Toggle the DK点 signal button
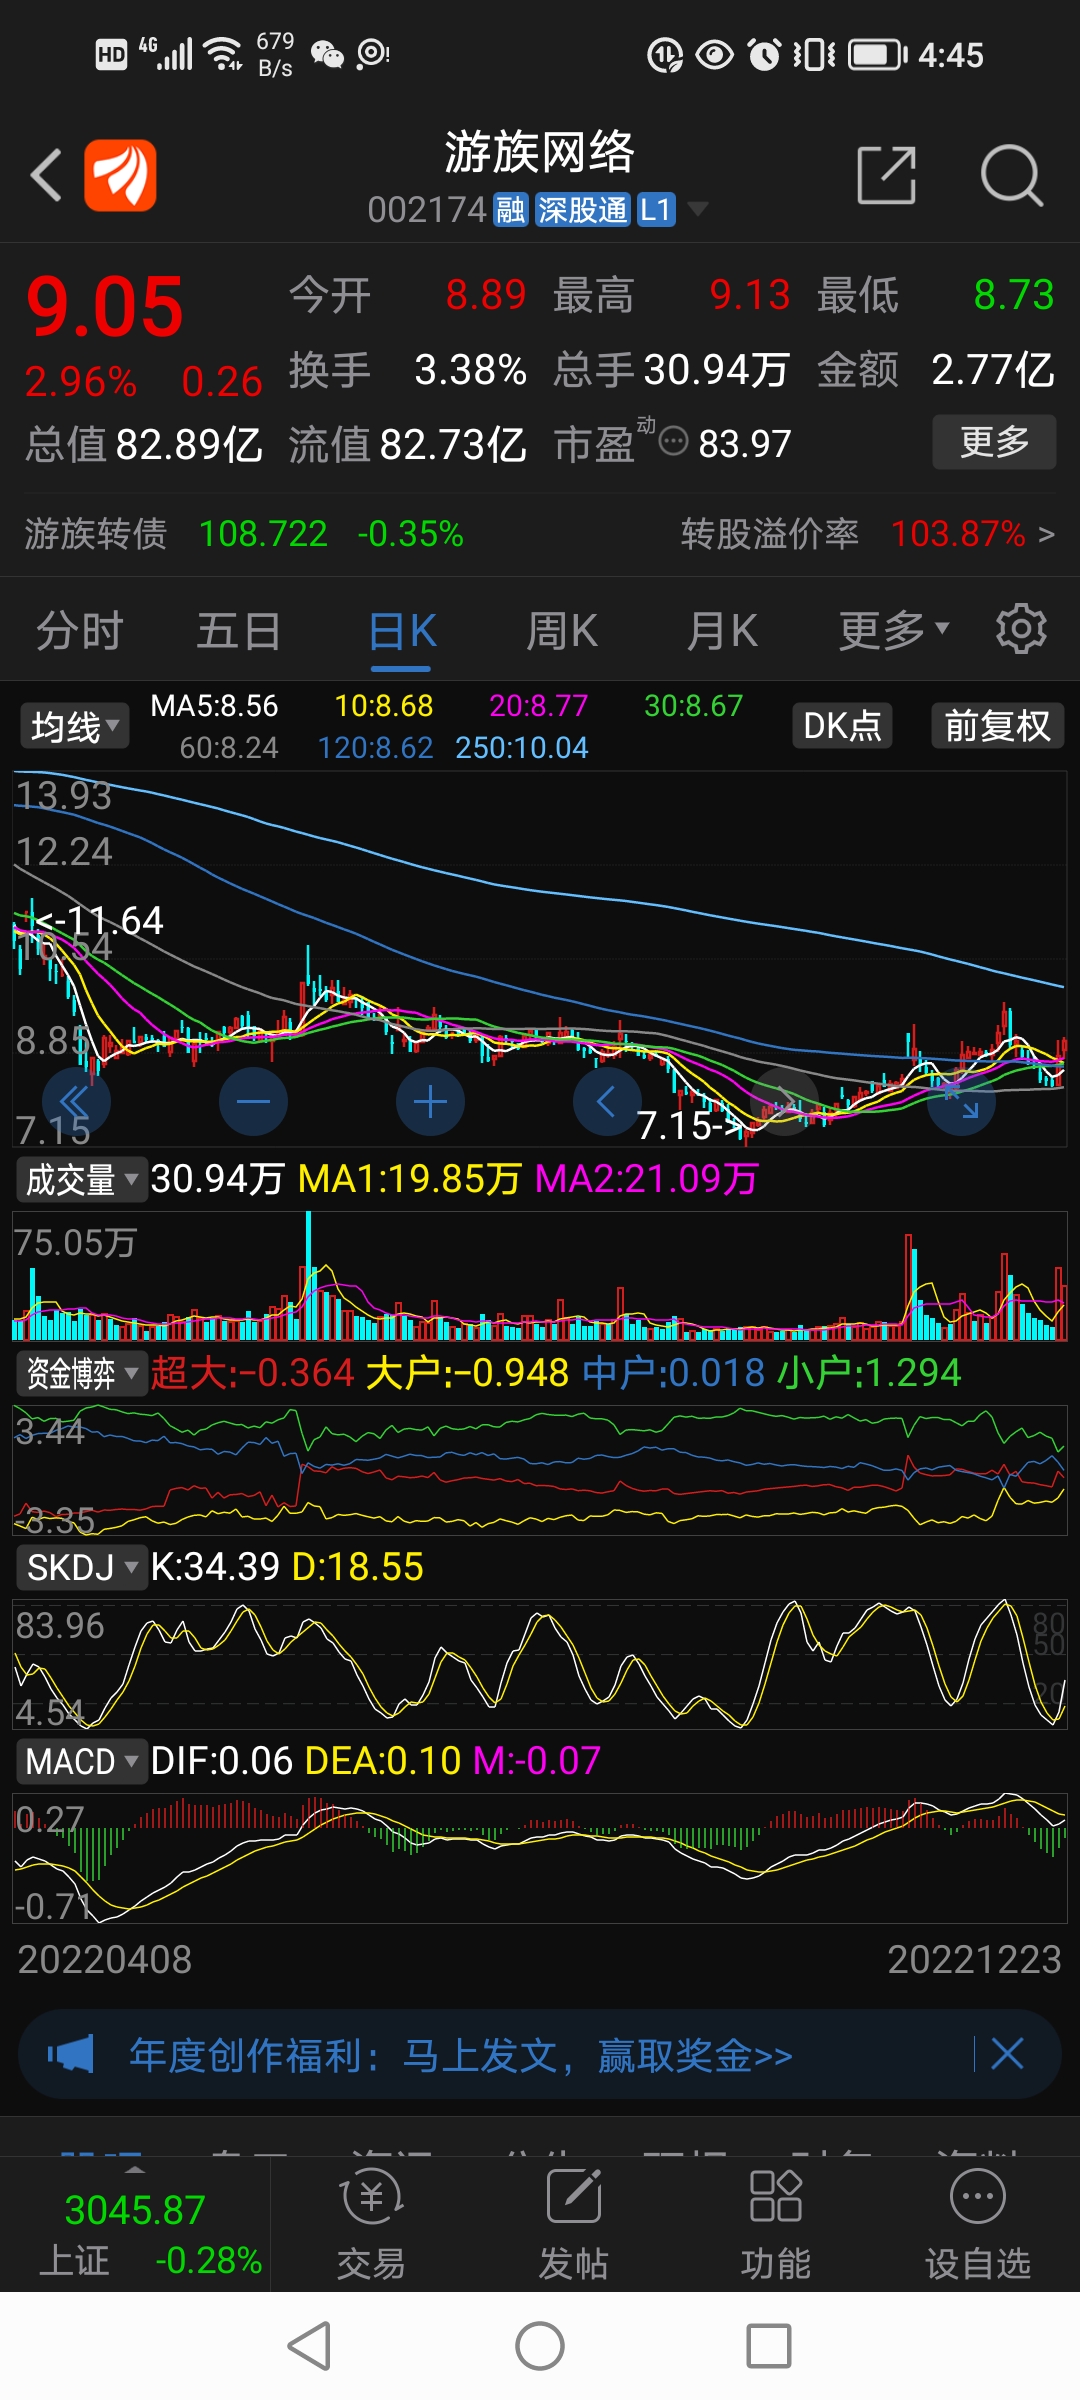This screenshot has height=2400, width=1080. point(842,725)
